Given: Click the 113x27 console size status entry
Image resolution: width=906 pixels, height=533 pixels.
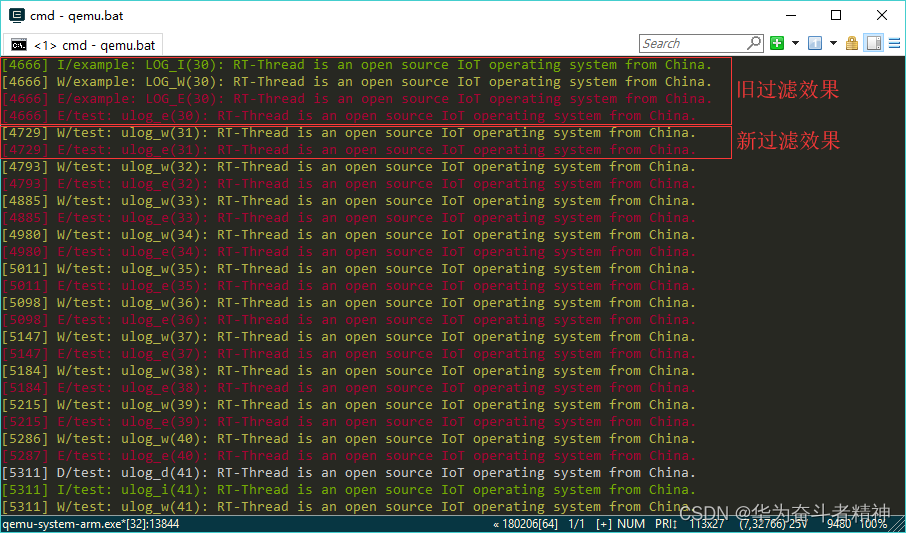Looking at the screenshot, I should pyautogui.click(x=707, y=524).
